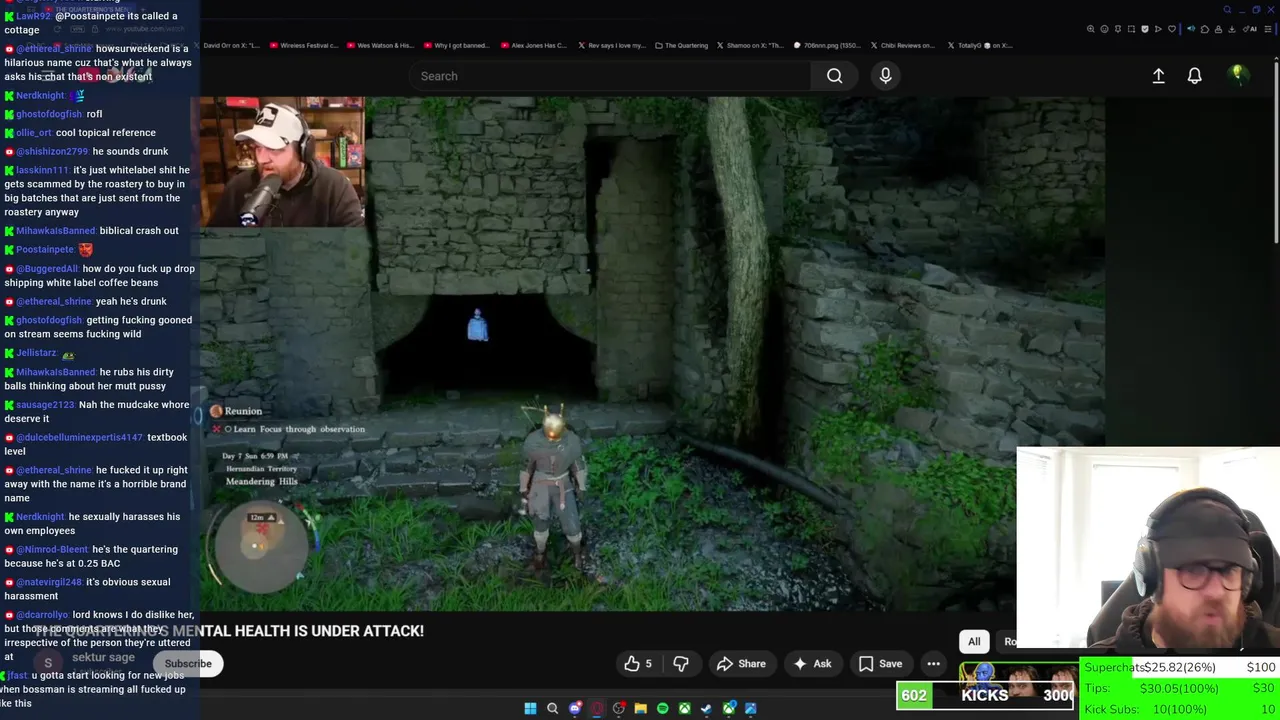Open the 'Wes Watson & His...' bookmark

point(379,45)
